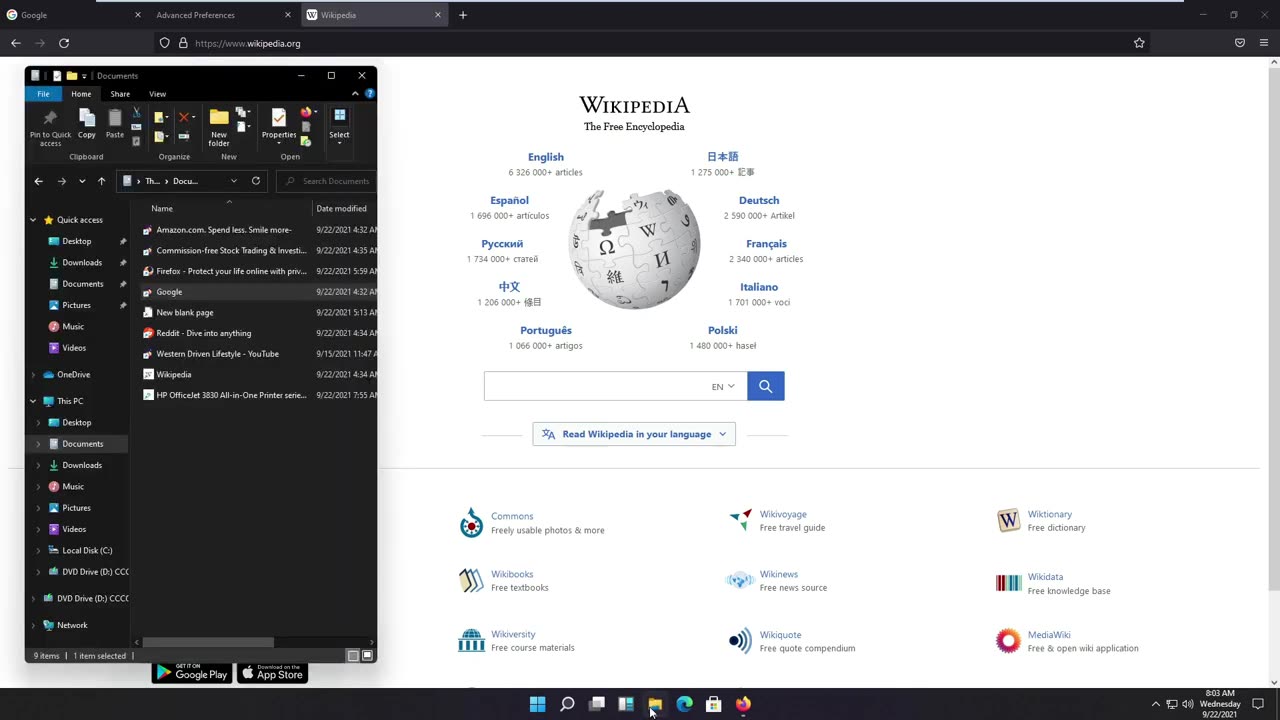This screenshot has width=1280, height=720.
Task: Click the Cut scissors icon
Action: pos(136,112)
